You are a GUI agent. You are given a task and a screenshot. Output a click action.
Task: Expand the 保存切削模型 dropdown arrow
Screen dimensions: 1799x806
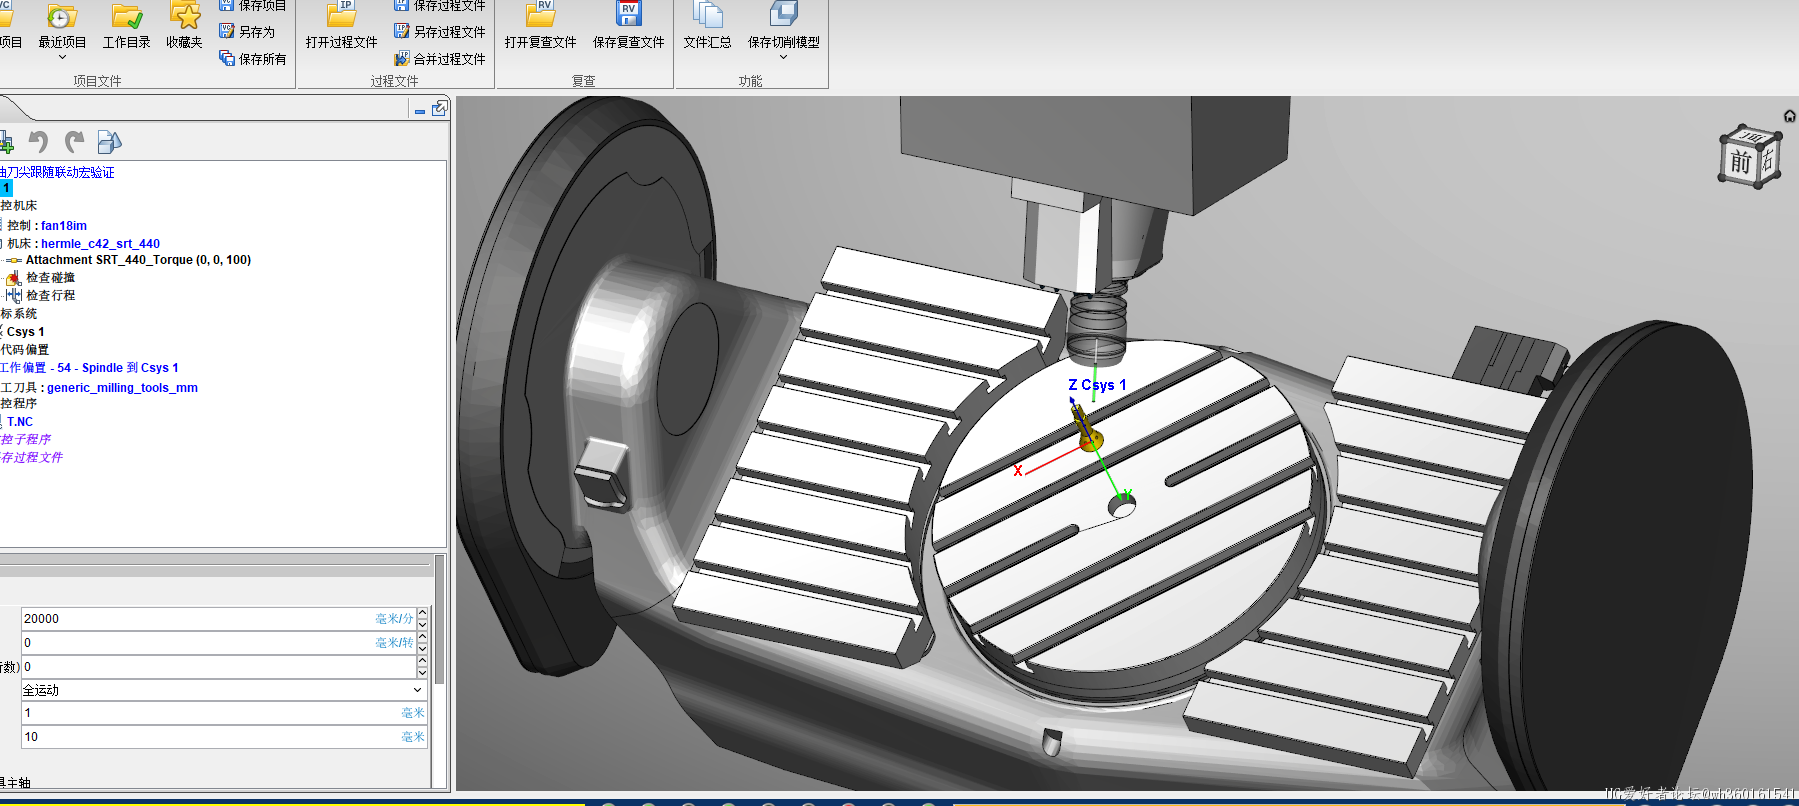(783, 58)
